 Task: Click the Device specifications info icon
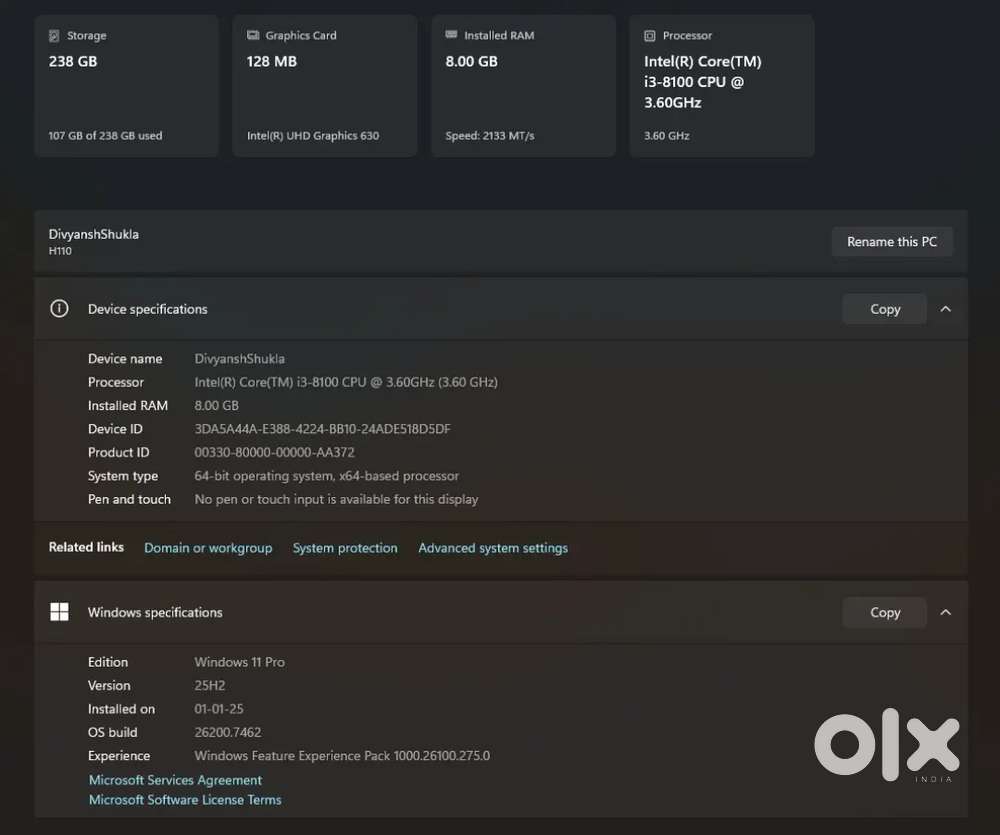[x=59, y=309]
